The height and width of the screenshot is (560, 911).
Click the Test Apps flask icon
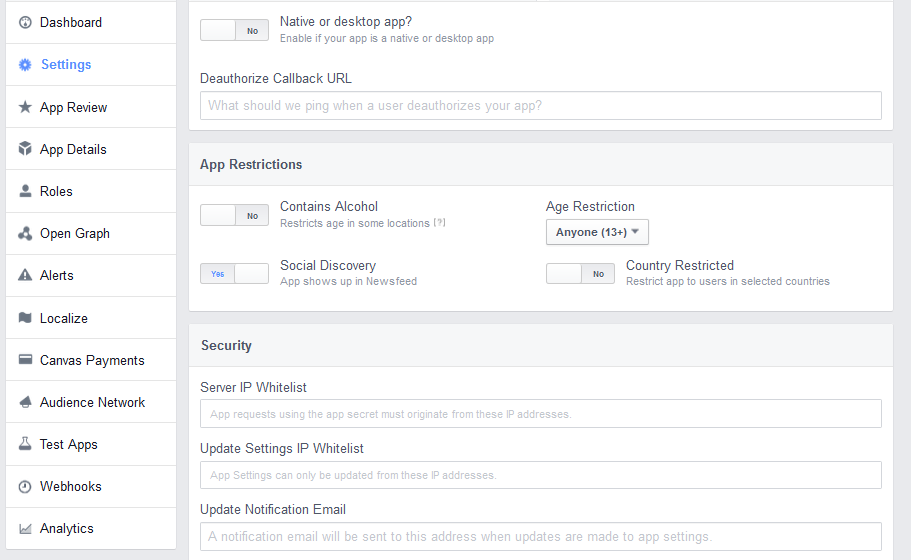pyautogui.click(x=25, y=444)
